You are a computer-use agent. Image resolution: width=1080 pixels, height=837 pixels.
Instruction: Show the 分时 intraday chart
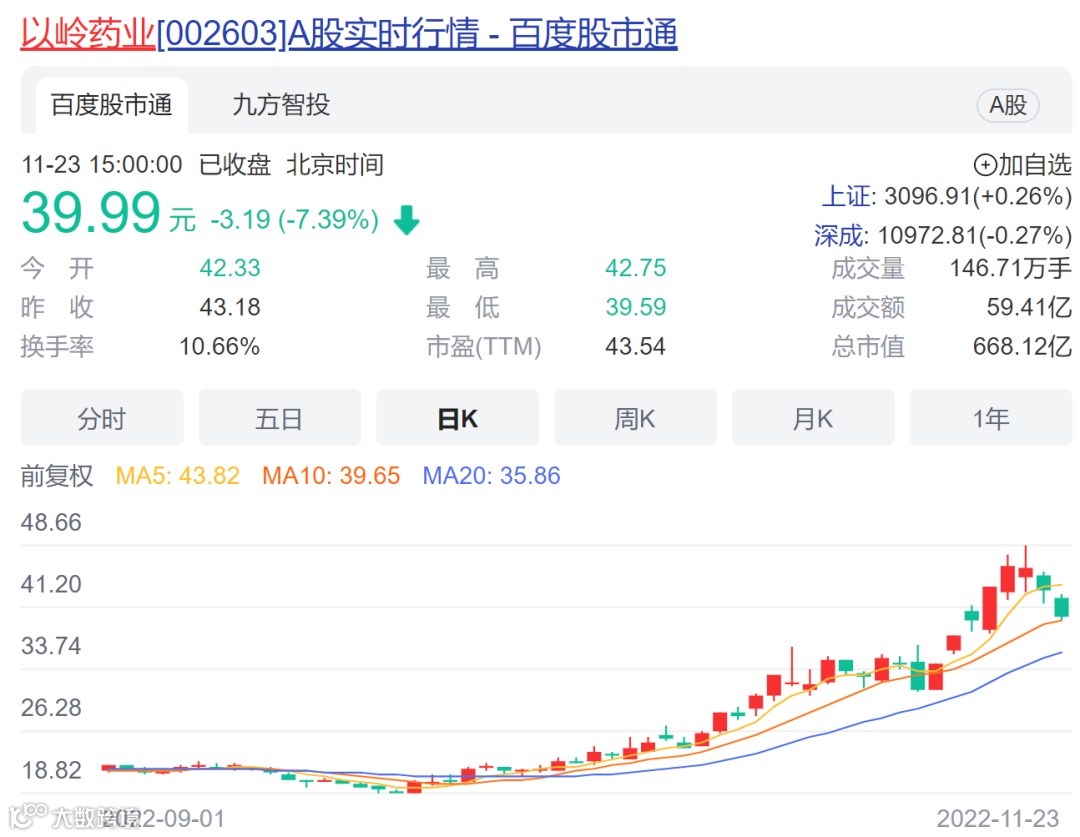tap(102, 417)
